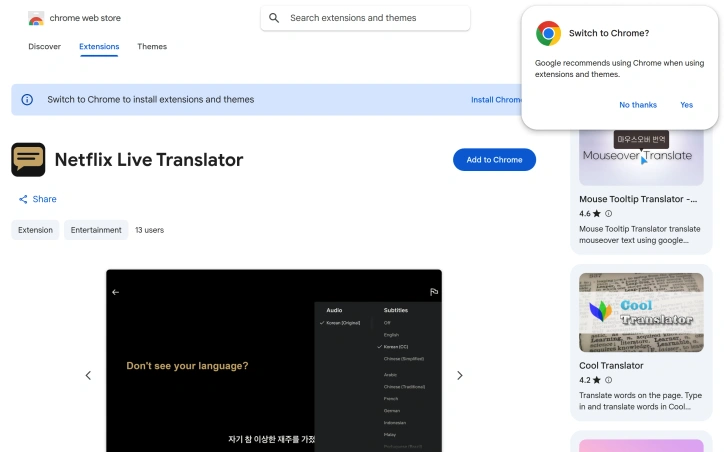Click the Netflix Live Translator screenshot preview
The image size is (724, 452).
tap(274, 361)
